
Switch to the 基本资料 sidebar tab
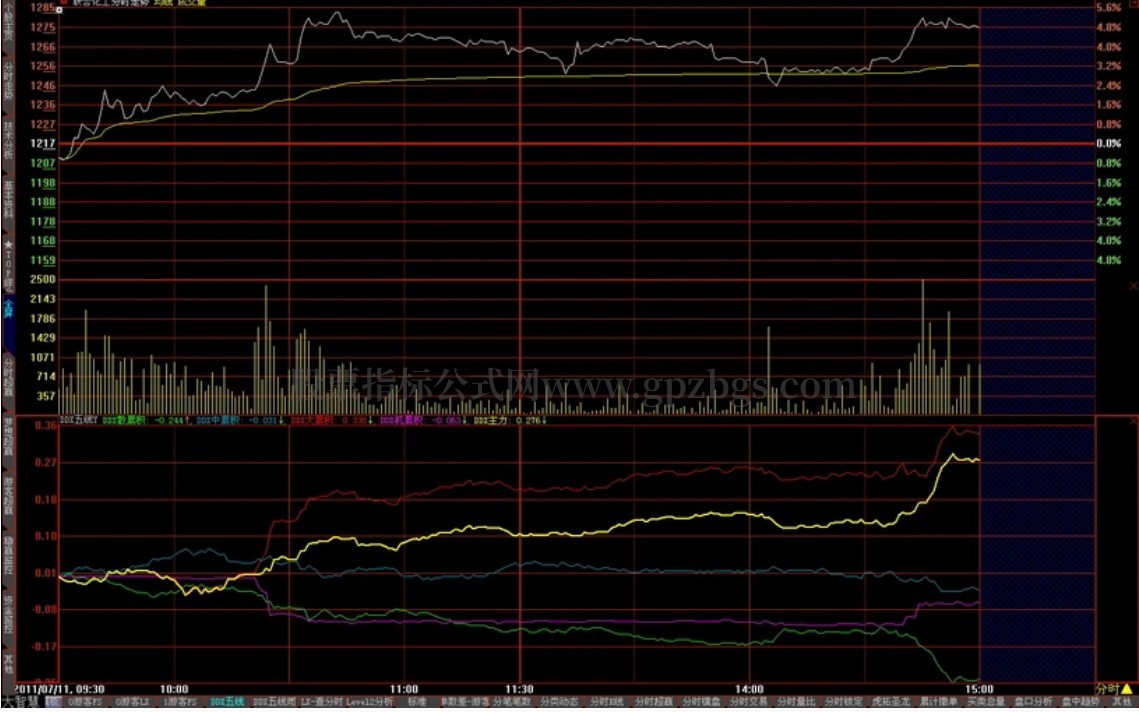(x=8, y=201)
